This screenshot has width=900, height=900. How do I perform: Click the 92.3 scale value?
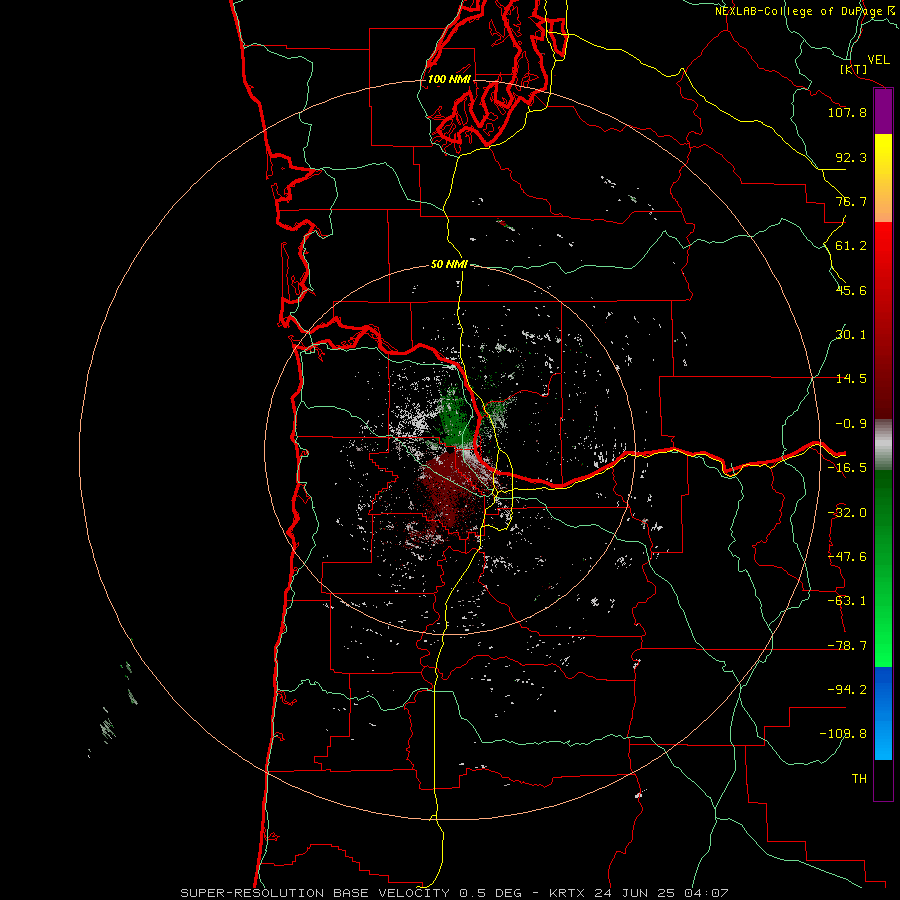851,157
